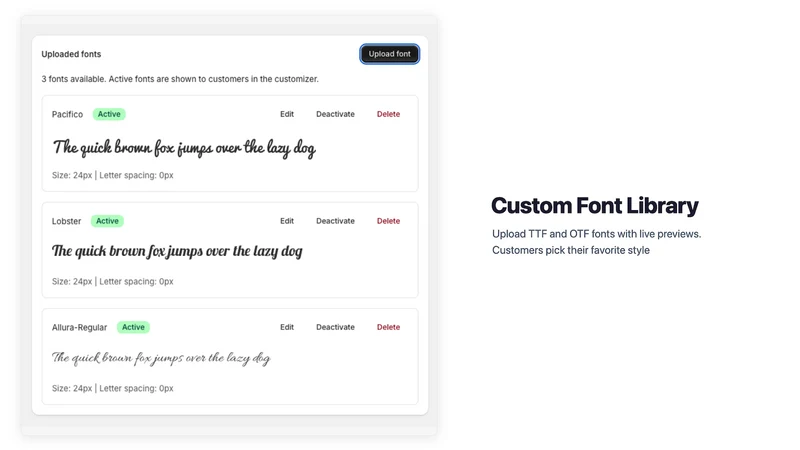Delete the Lobster font

(388, 221)
